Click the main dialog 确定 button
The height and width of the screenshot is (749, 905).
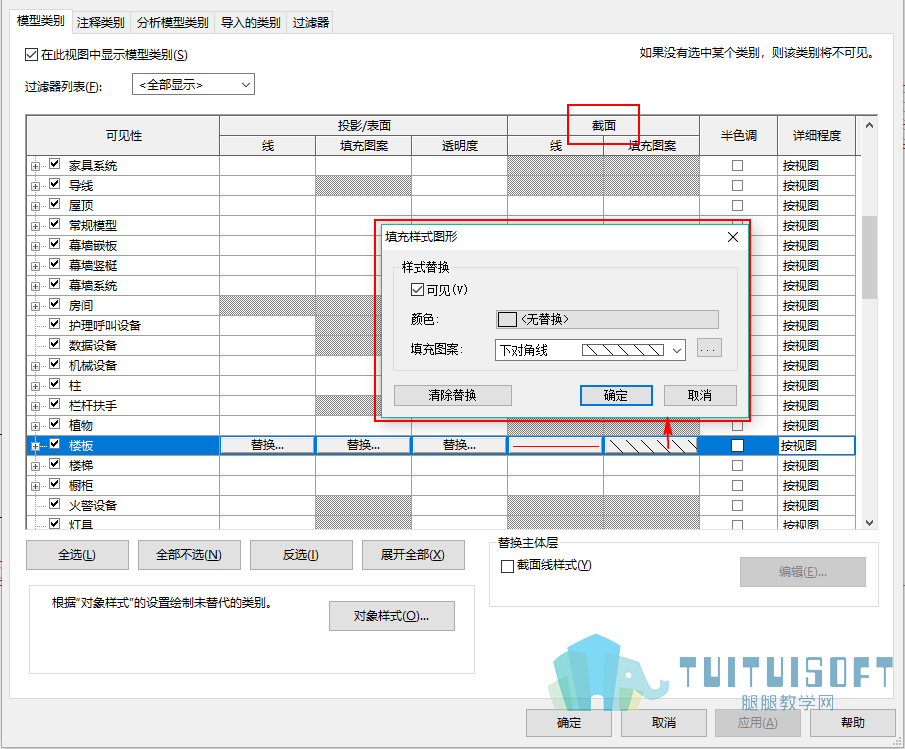[x=569, y=723]
